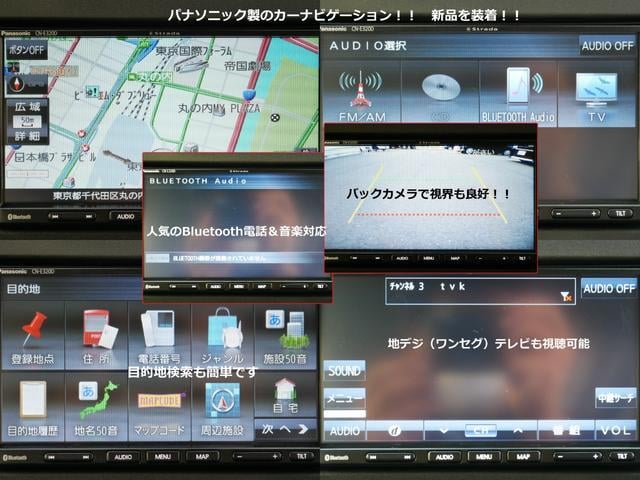This screenshot has width=640, height=480.
Task: Go to next destination page with 次へ
Action: (285, 428)
